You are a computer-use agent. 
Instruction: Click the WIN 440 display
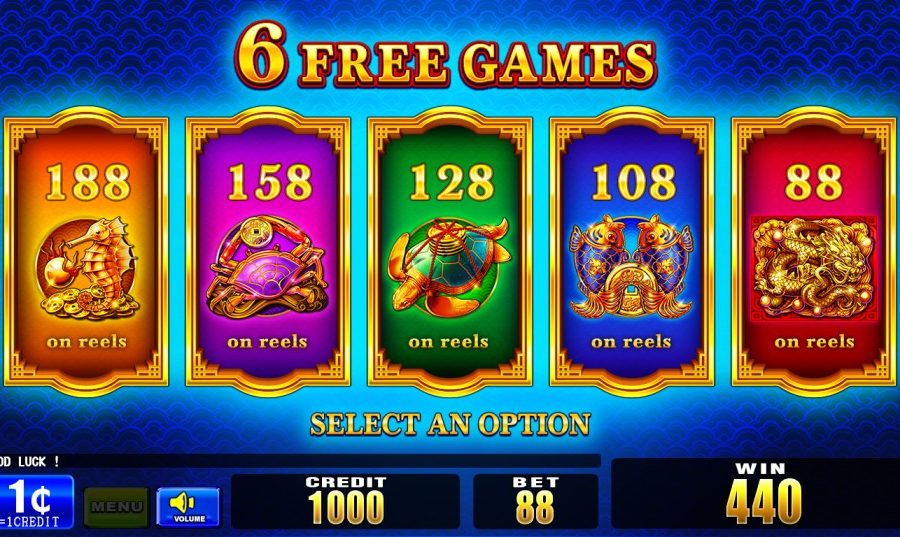[755, 493]
